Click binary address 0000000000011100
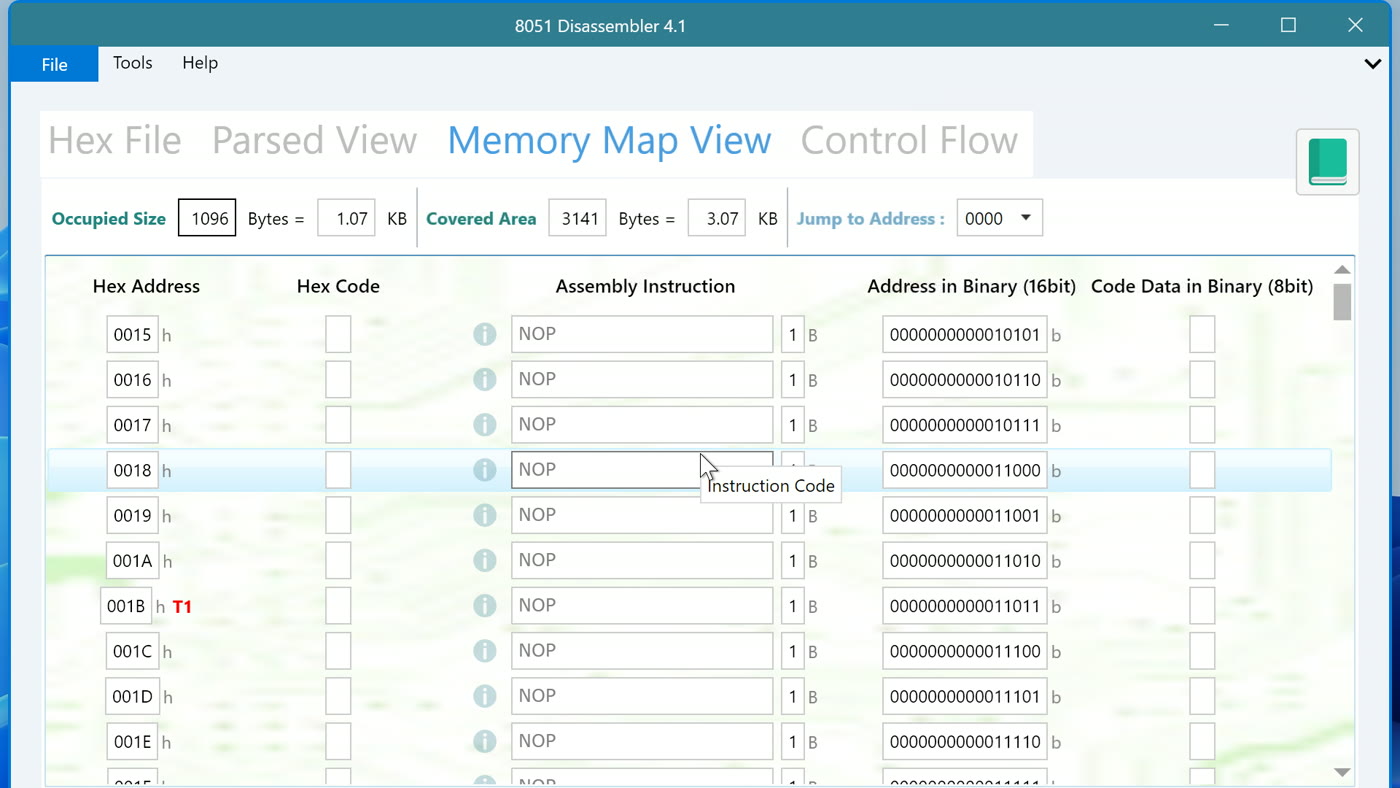The height and width of the screenshot is (788, 1400). pos(965,651)
